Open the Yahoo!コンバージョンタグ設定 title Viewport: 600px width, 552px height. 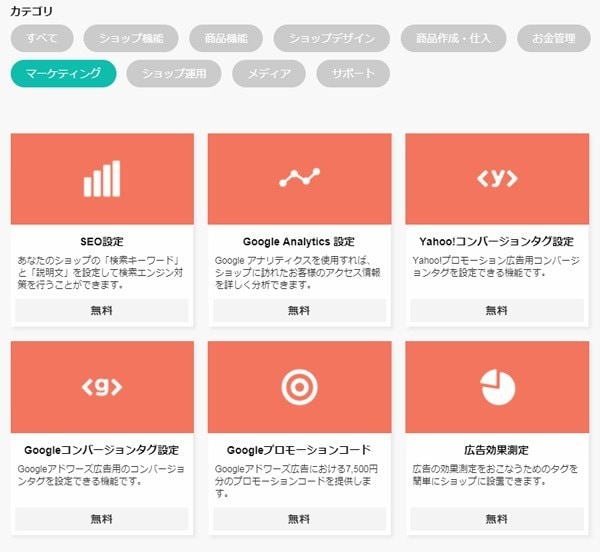tap(497, 241)
